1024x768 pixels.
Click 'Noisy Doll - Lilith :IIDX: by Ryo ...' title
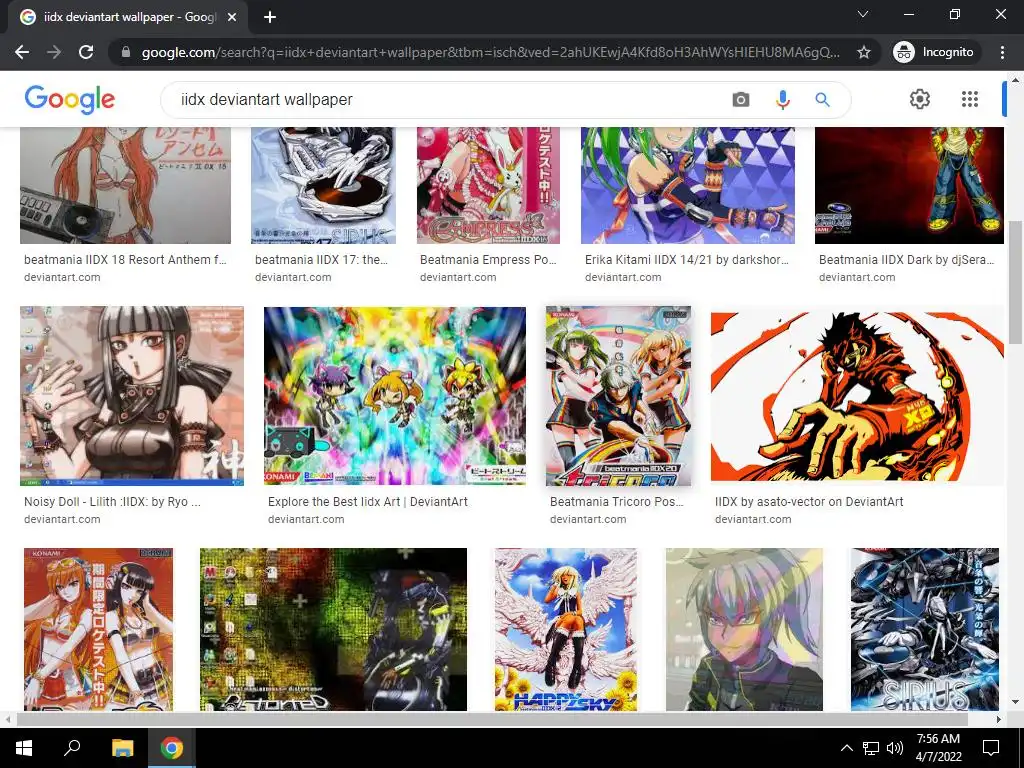(112, 502)
